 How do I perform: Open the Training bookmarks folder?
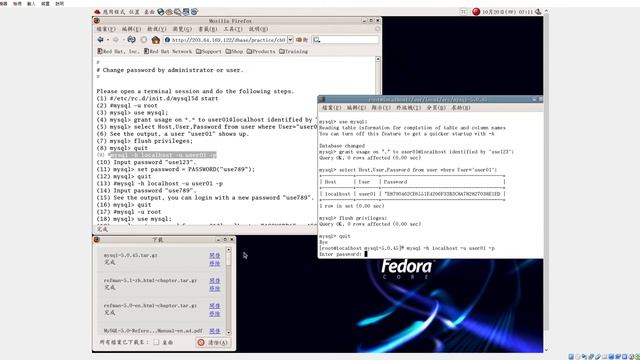coord(293,51)
